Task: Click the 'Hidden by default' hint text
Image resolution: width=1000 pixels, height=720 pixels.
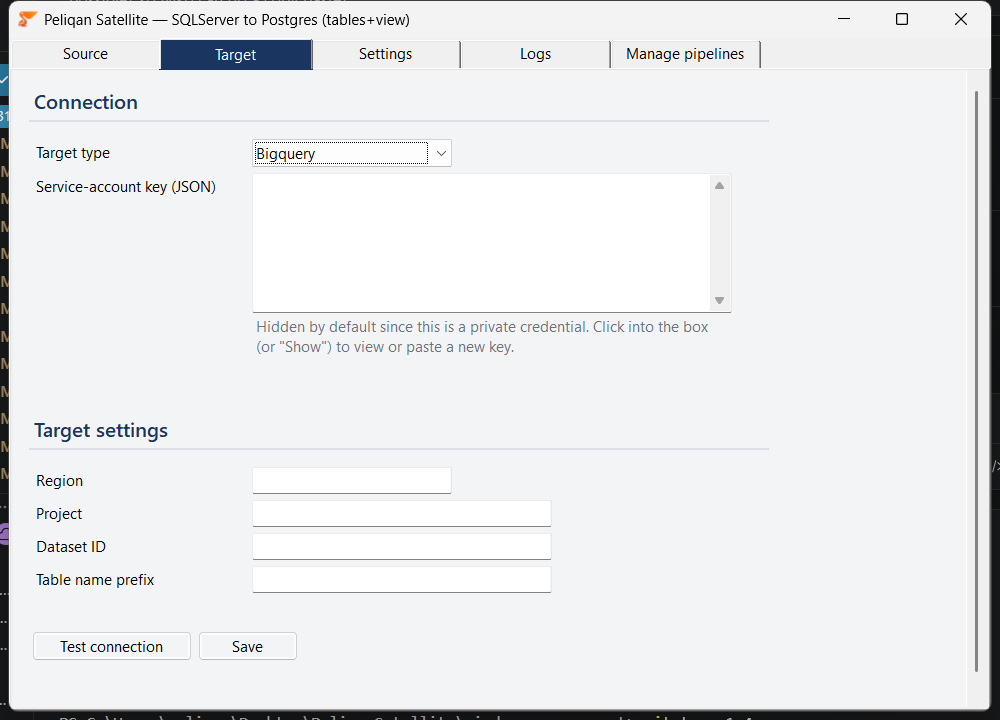Action: [482, 337]
